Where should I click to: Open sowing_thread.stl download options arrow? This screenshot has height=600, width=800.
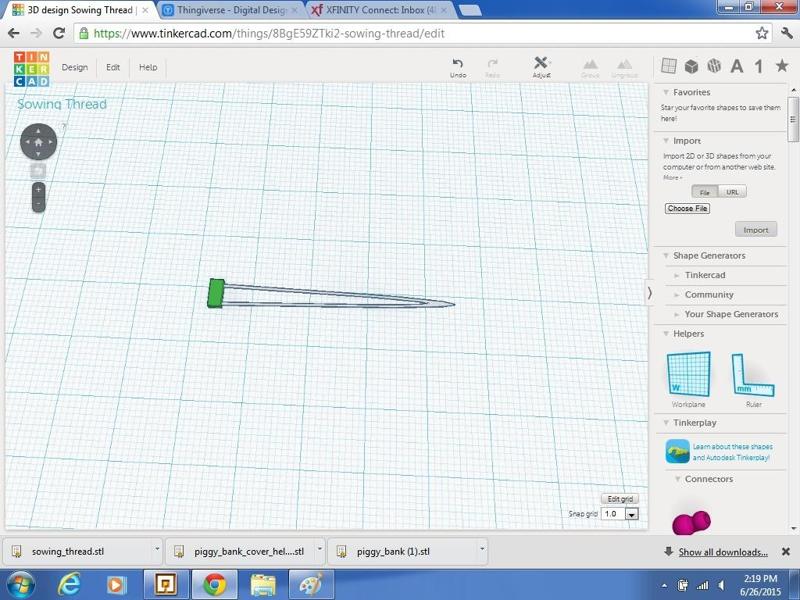coord(157,549)
